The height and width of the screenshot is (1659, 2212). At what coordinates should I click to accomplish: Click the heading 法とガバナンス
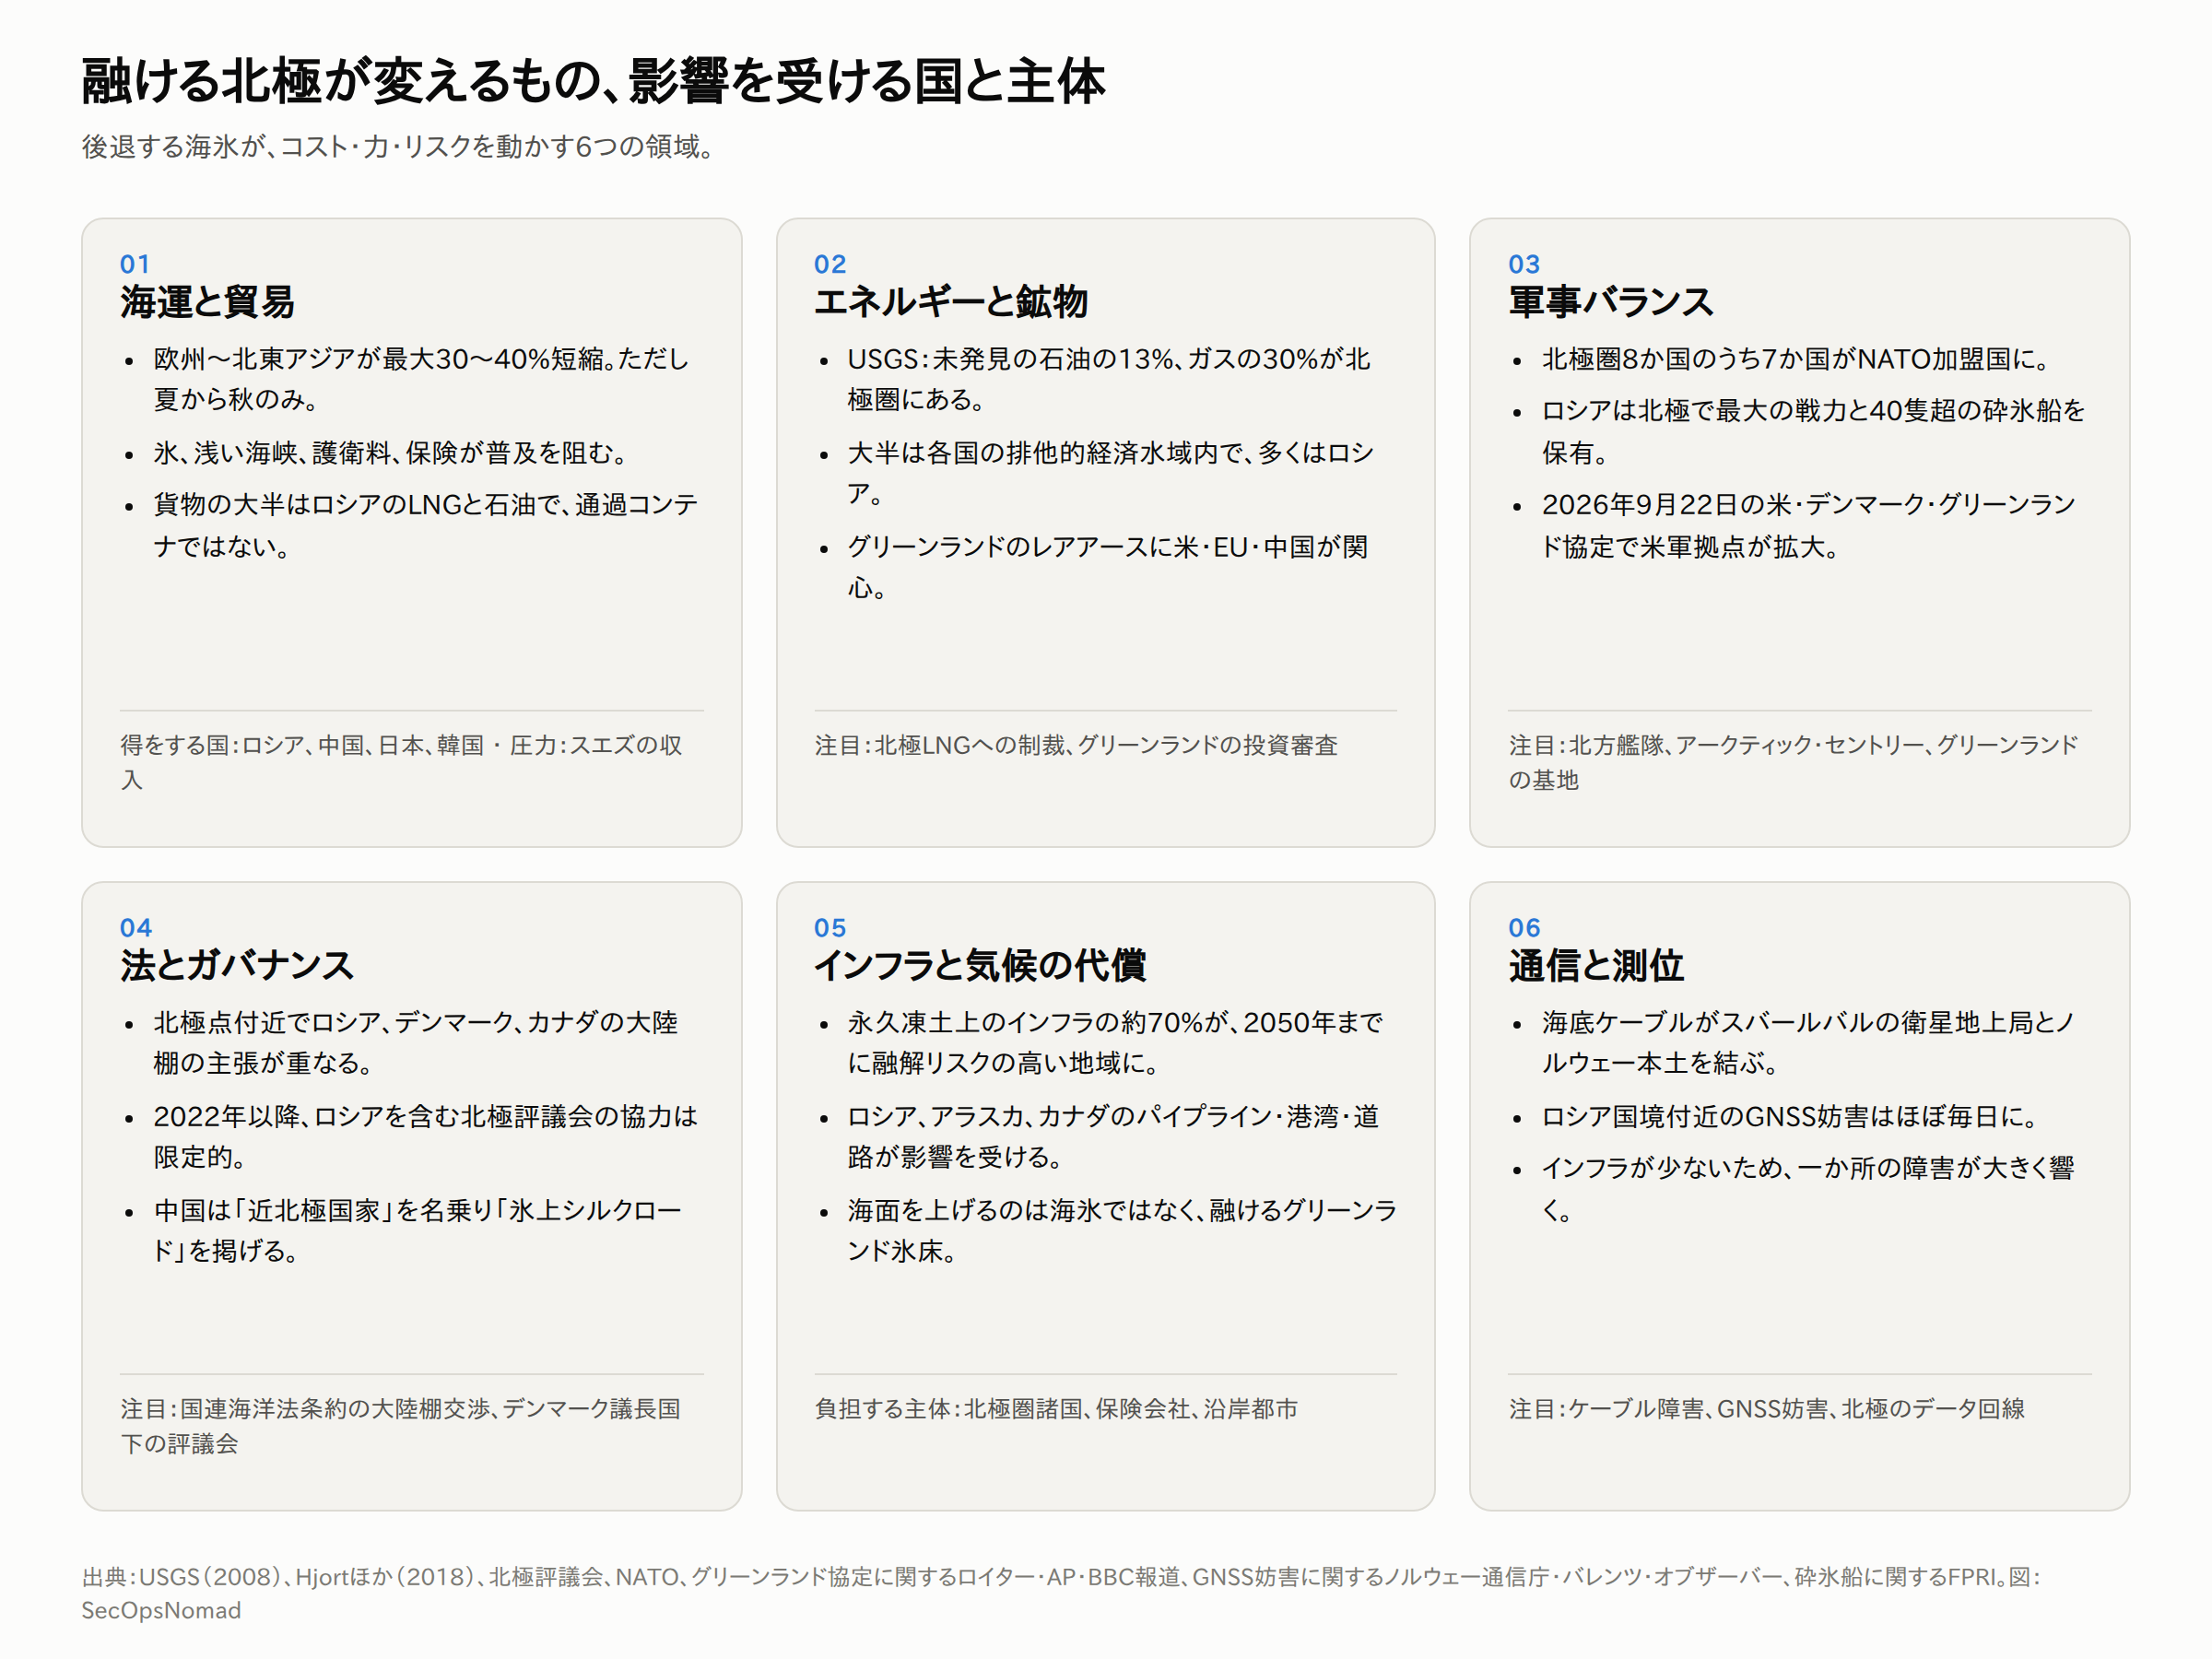[237, 966]
